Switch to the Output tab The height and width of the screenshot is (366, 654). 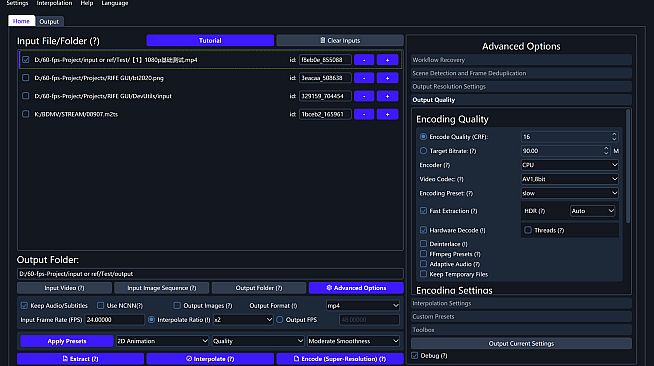coord(49,21)
